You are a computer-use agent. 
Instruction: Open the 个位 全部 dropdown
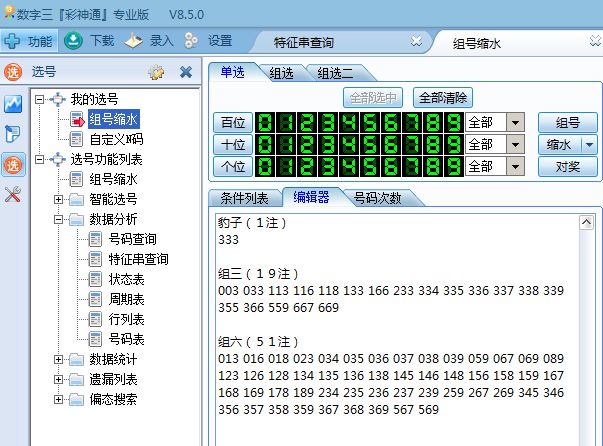tap(515, 167)
